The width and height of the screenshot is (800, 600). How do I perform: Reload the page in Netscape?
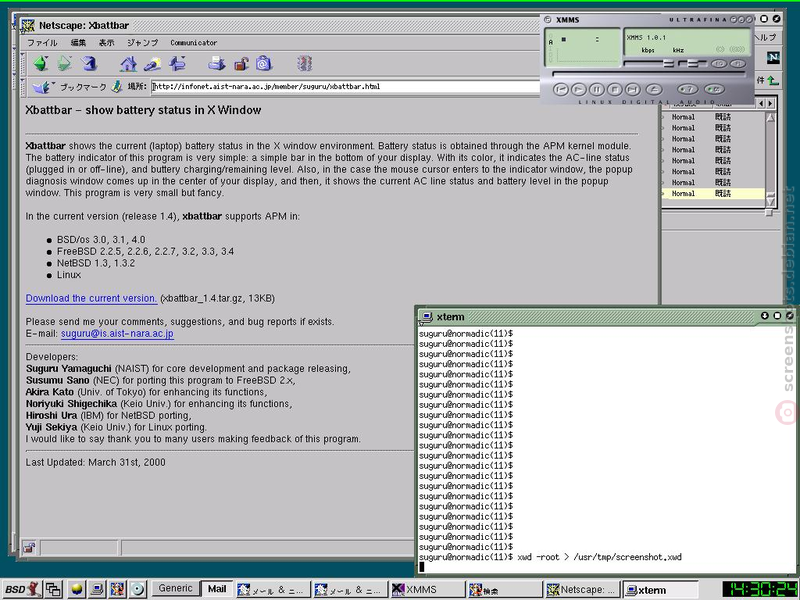(89, 63)
